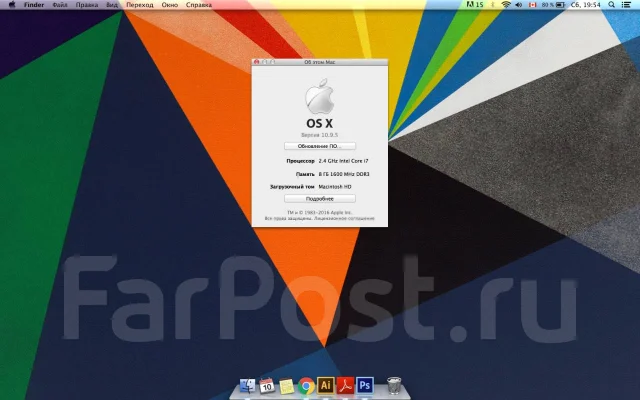Click the Версия 10.9.5 text
640x400 pixels.
pyautogui.click(x=320, y=135)
